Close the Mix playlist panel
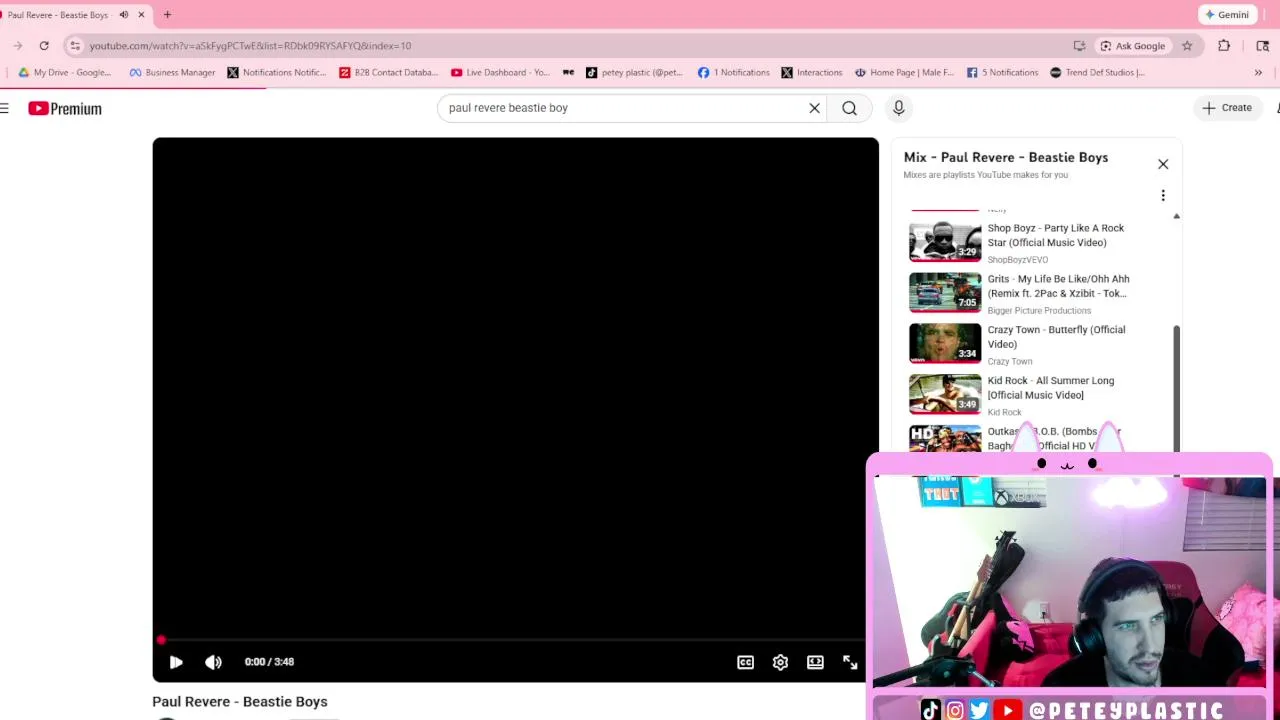This screenshot has height=720, width=1280. (1163, 164)
